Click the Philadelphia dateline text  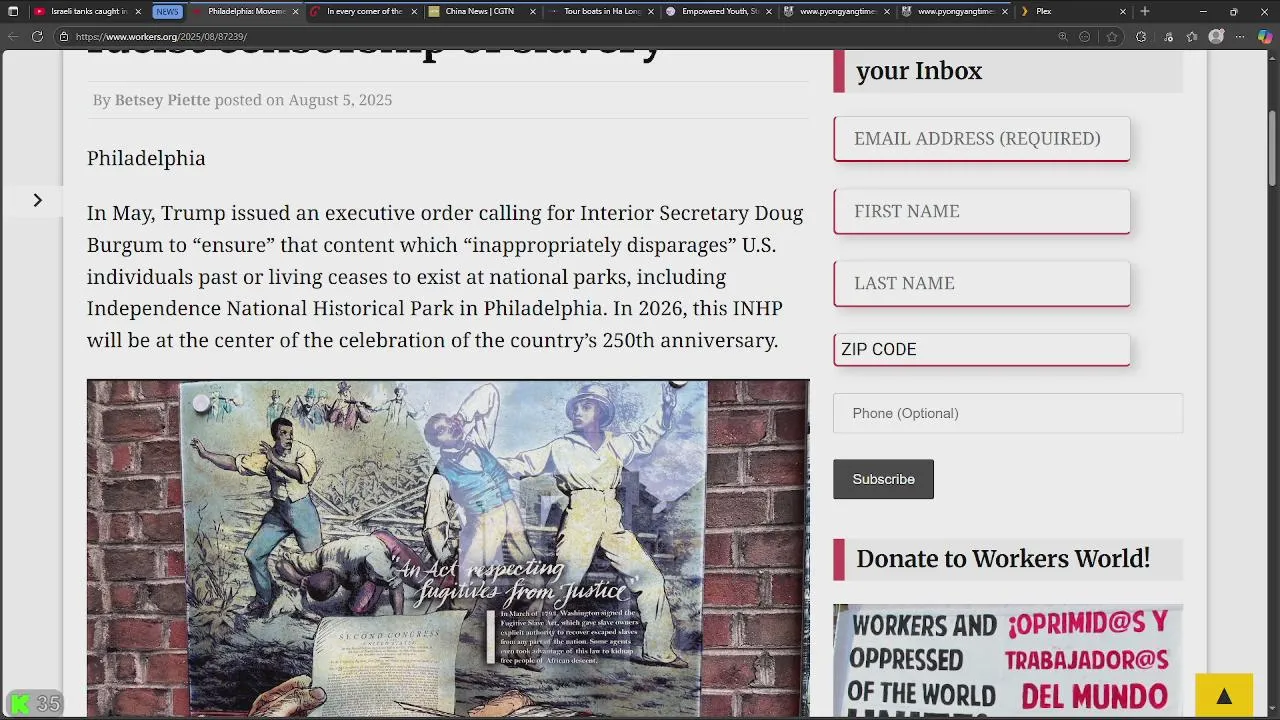(146, 158)
